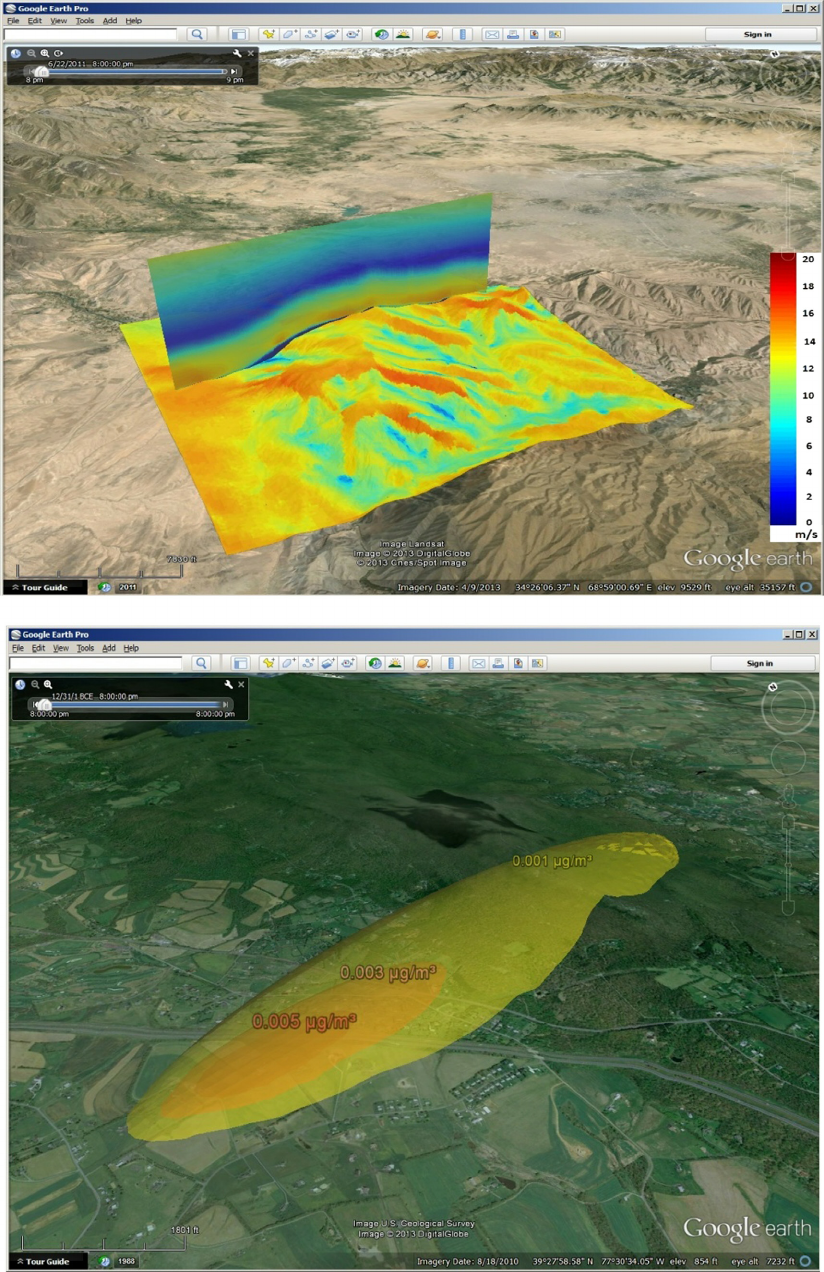Click the Print icon in wind-speed window
This screenshot has width=824, height=1272.
click(x=513, y=34)
